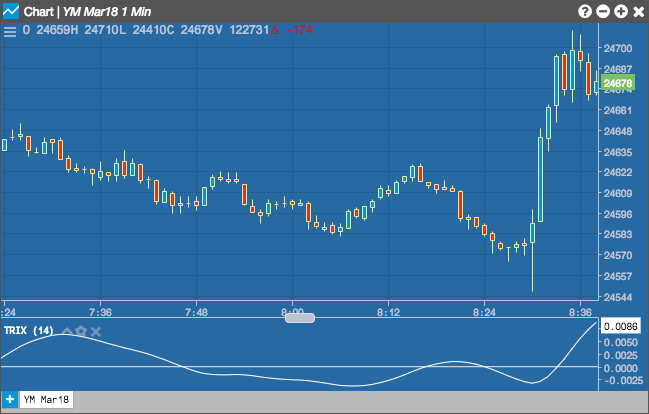Close the chart widget with X
Screen dimensions: 649x414
639,12
